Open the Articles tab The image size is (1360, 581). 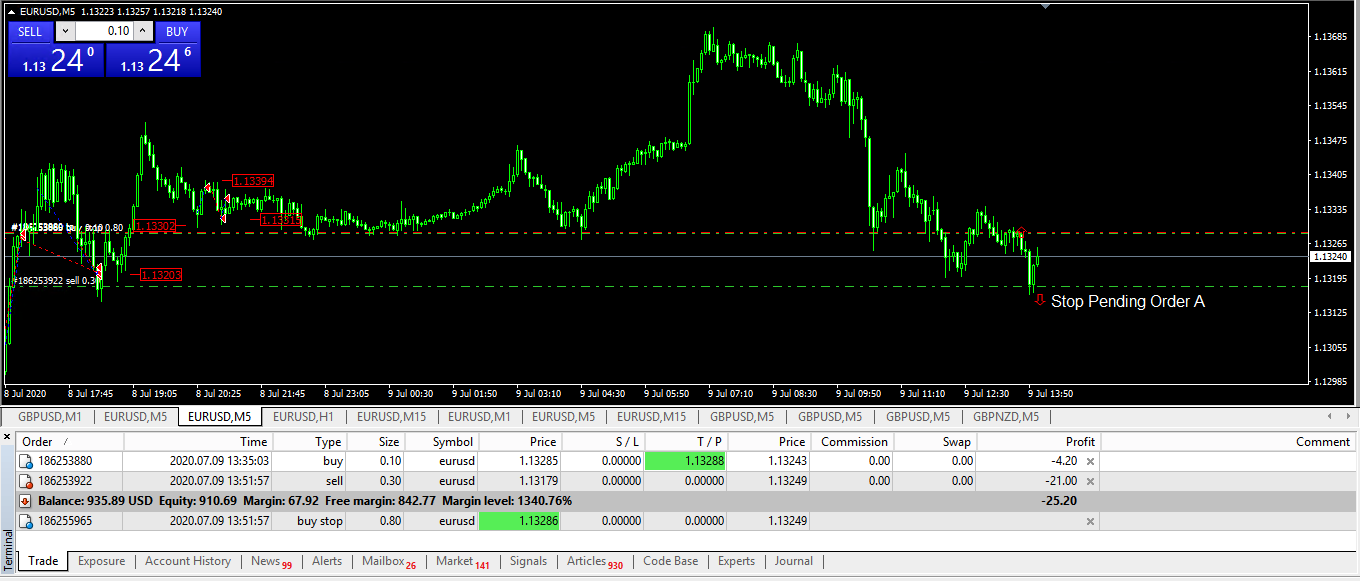click(595, 561)
